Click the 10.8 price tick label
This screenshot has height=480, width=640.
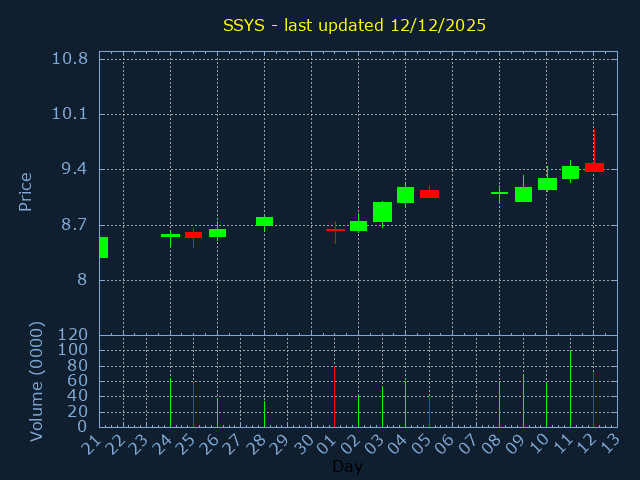(69, 58)
